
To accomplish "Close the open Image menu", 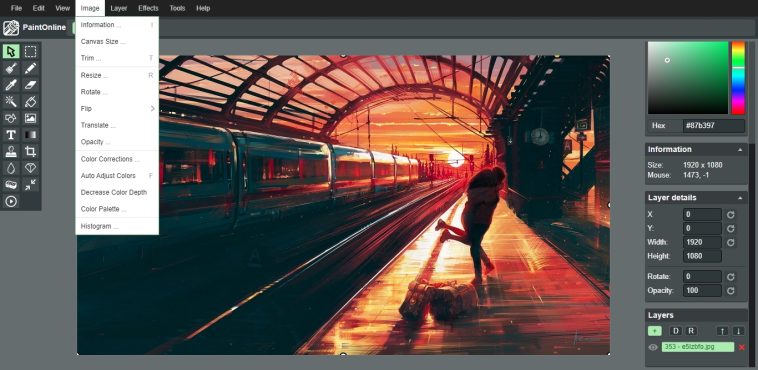I will [x=90, y=8].
